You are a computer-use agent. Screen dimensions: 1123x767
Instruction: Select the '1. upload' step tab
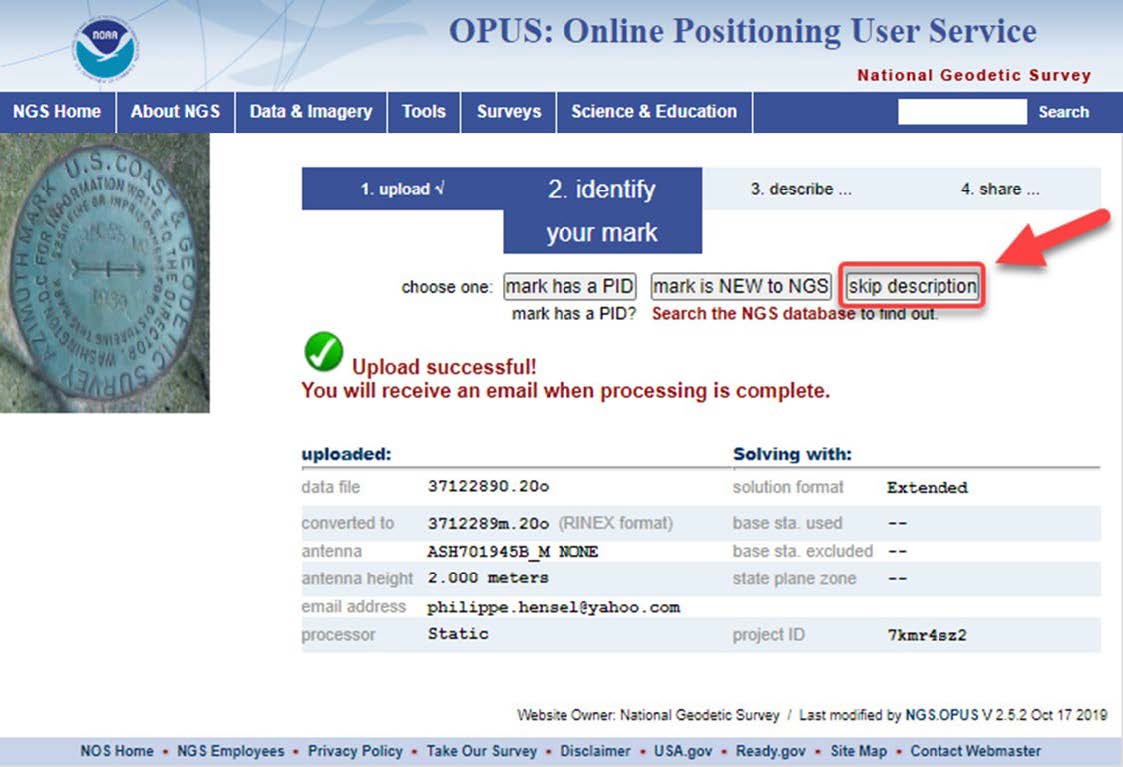click(402, 189)
